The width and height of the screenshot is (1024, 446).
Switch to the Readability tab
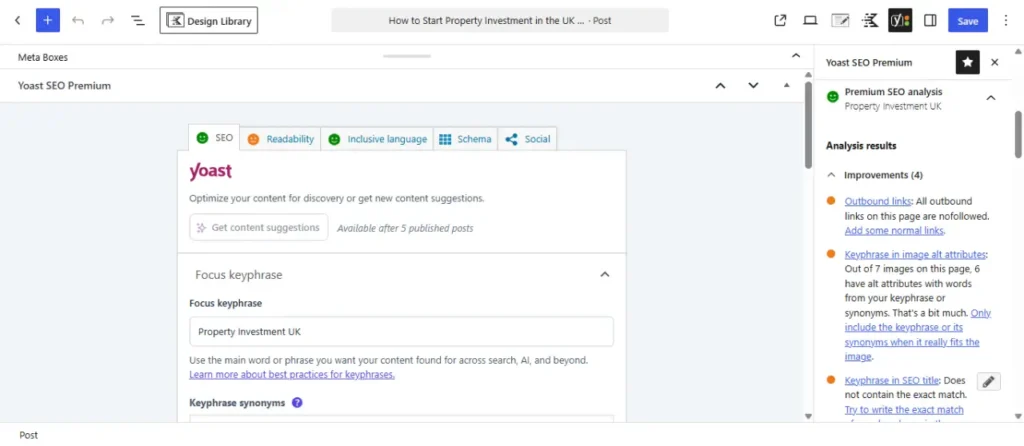[x=281, y=139]
